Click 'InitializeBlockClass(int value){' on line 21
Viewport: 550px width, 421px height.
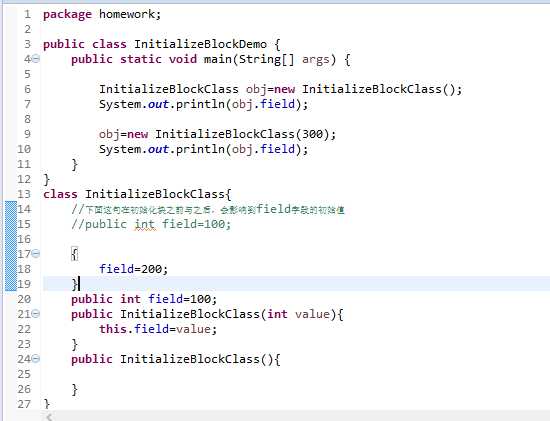(232, 314)
